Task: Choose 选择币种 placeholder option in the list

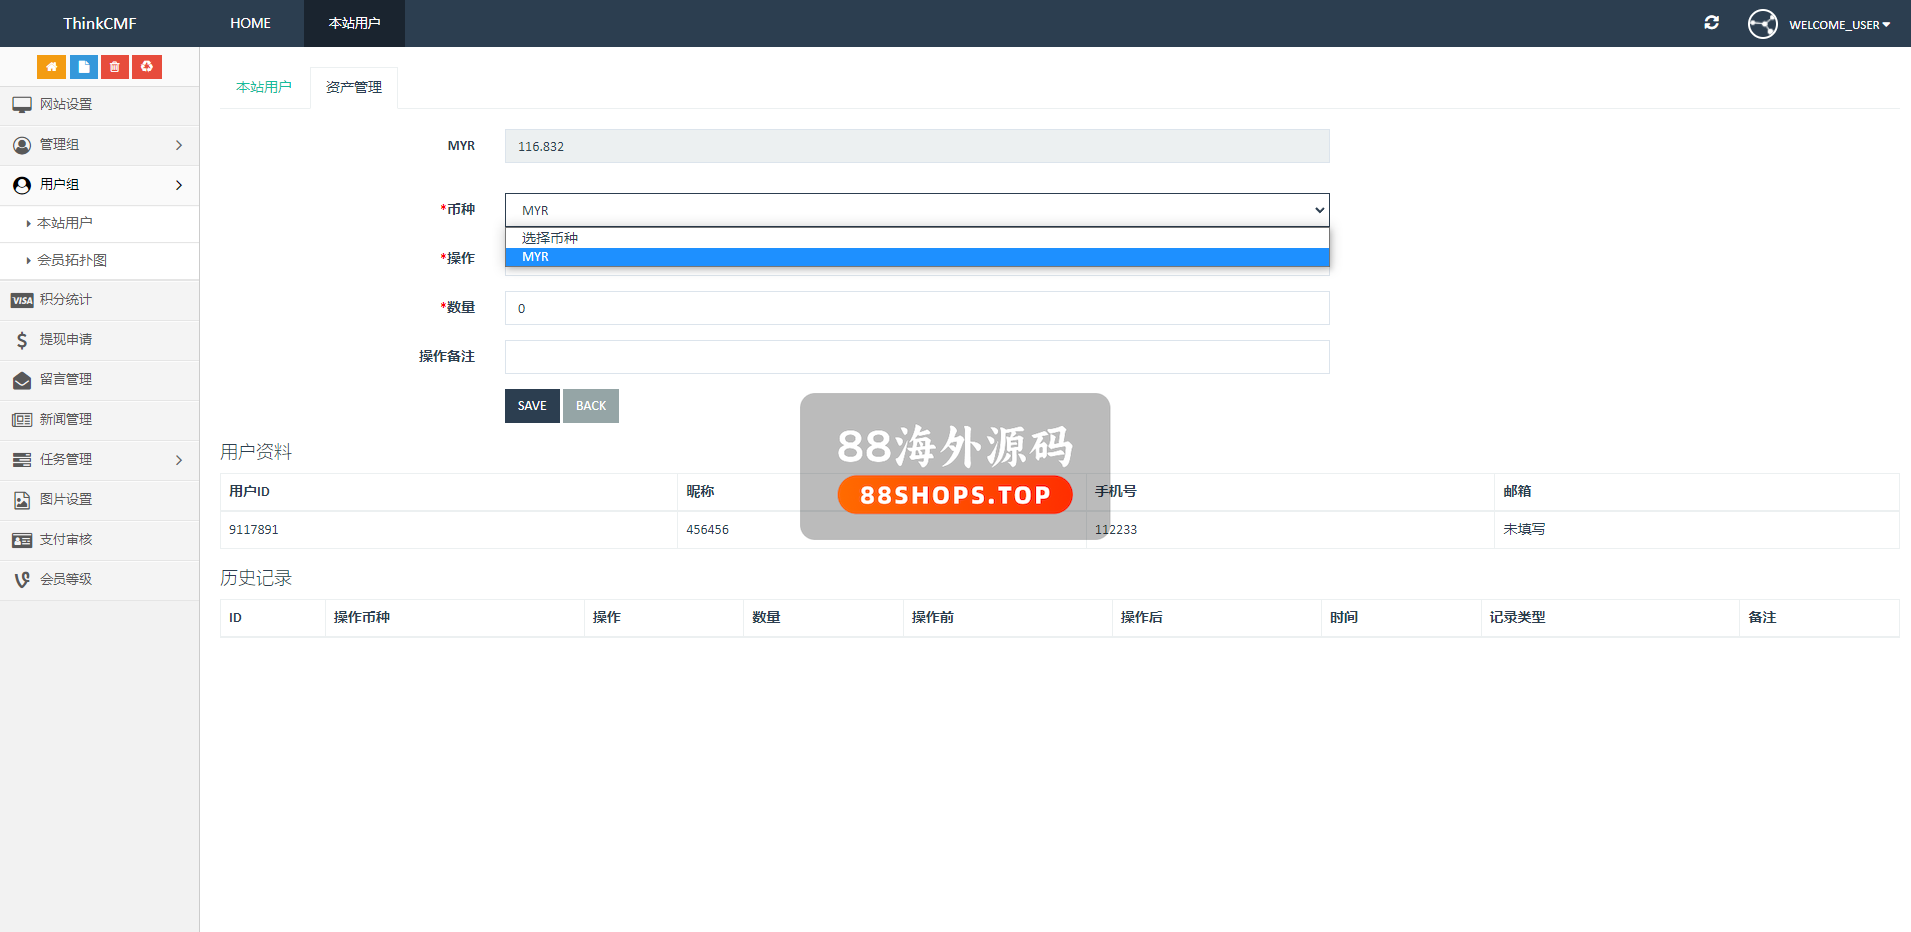Action: point(916,238)
